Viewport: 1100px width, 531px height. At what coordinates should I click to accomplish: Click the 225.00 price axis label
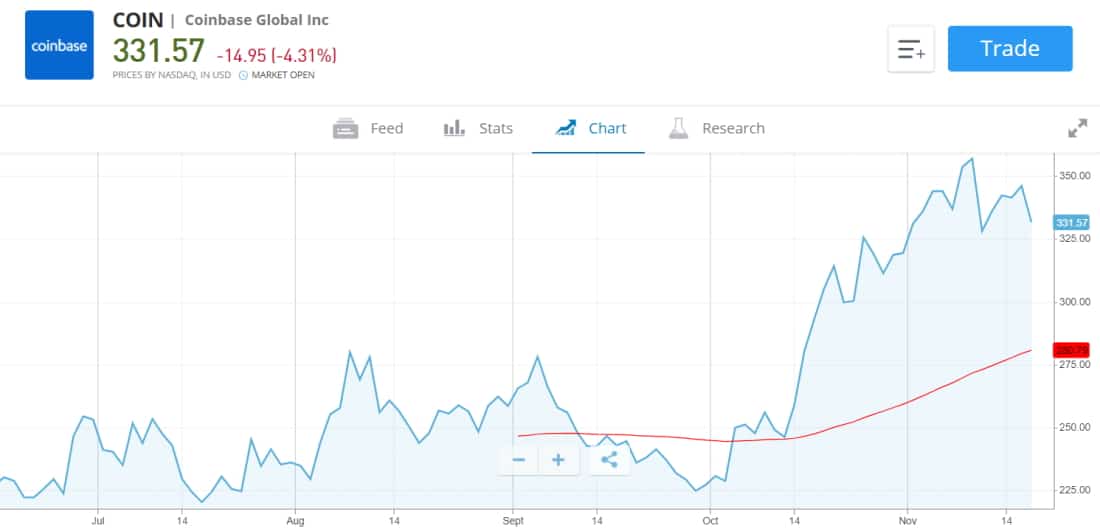[1075, 490]
